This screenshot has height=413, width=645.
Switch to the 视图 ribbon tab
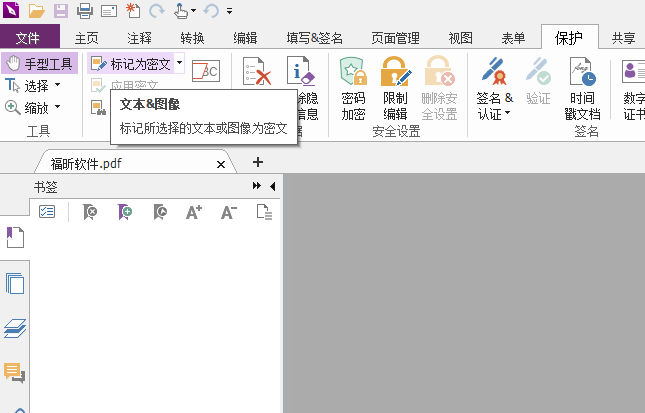pos(460,38)
